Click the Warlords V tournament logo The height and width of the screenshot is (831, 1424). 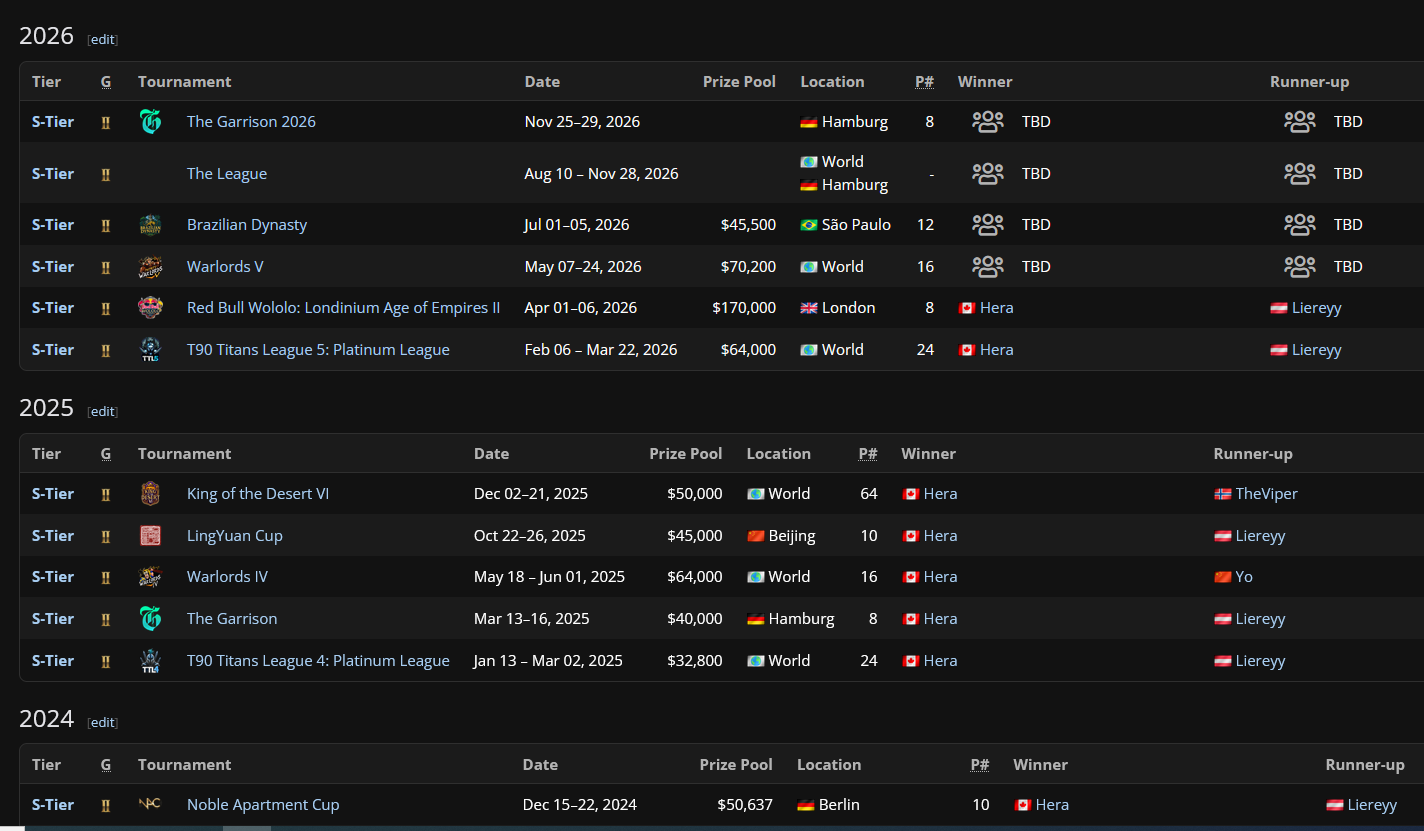pos(150,267)
